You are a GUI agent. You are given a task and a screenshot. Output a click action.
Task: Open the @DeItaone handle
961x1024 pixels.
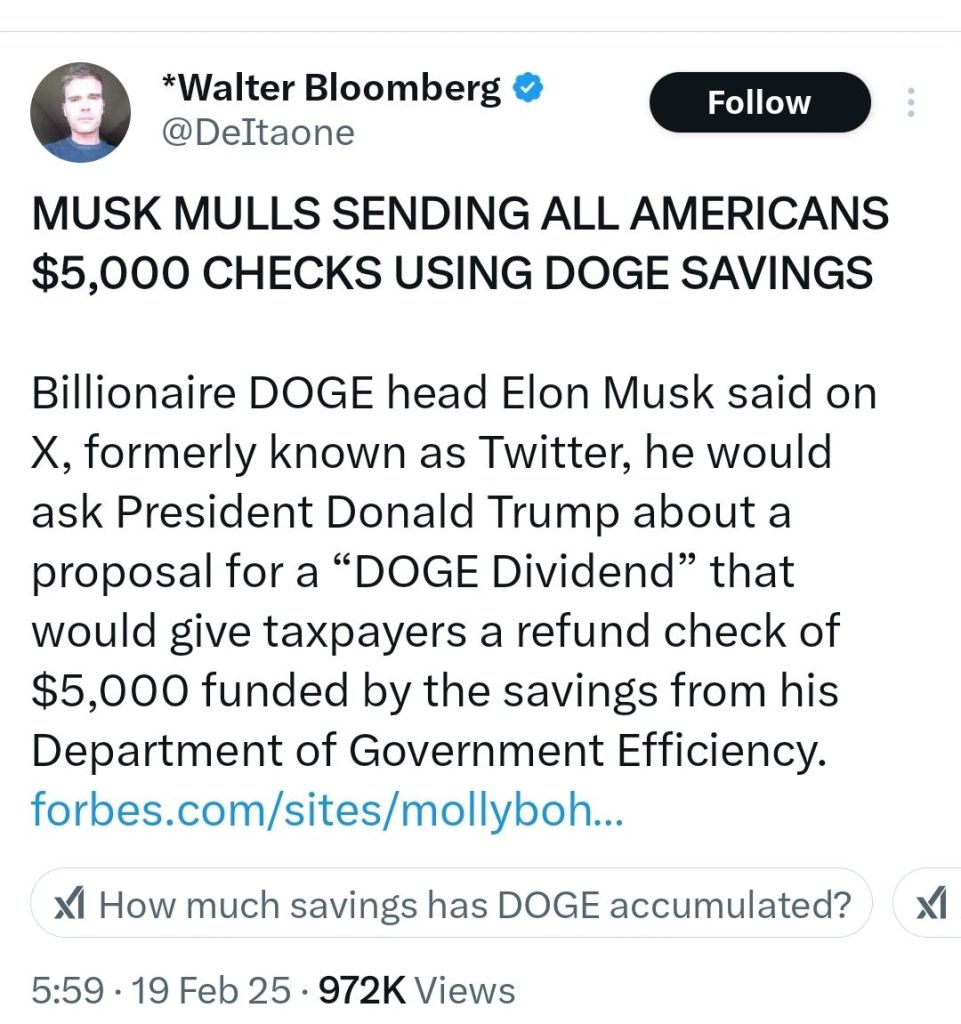[x=258, y=133]
